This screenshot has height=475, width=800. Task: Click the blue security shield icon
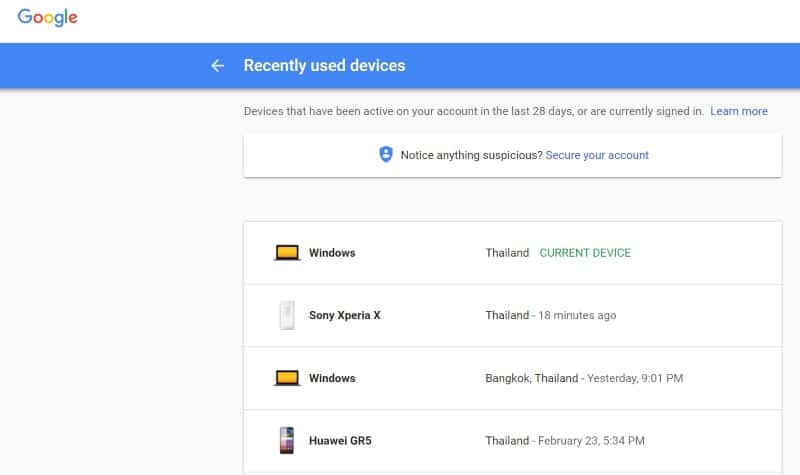coord(386,155)
